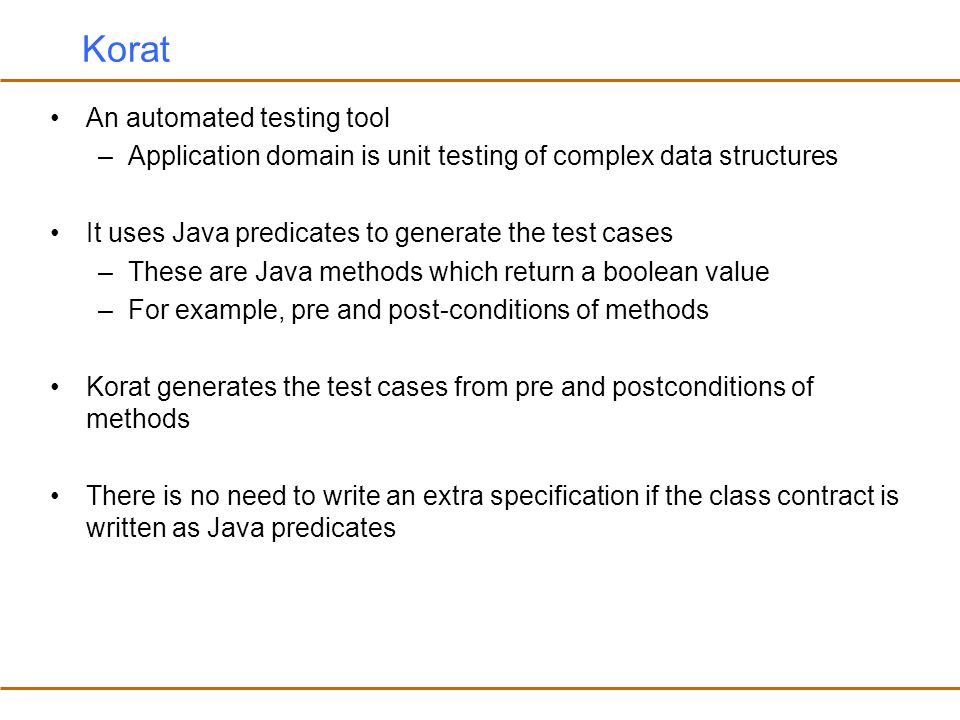Click the 'Application domain is unit testing' sub-bullet
Screen dimensions: 960x720
[482, 156]
